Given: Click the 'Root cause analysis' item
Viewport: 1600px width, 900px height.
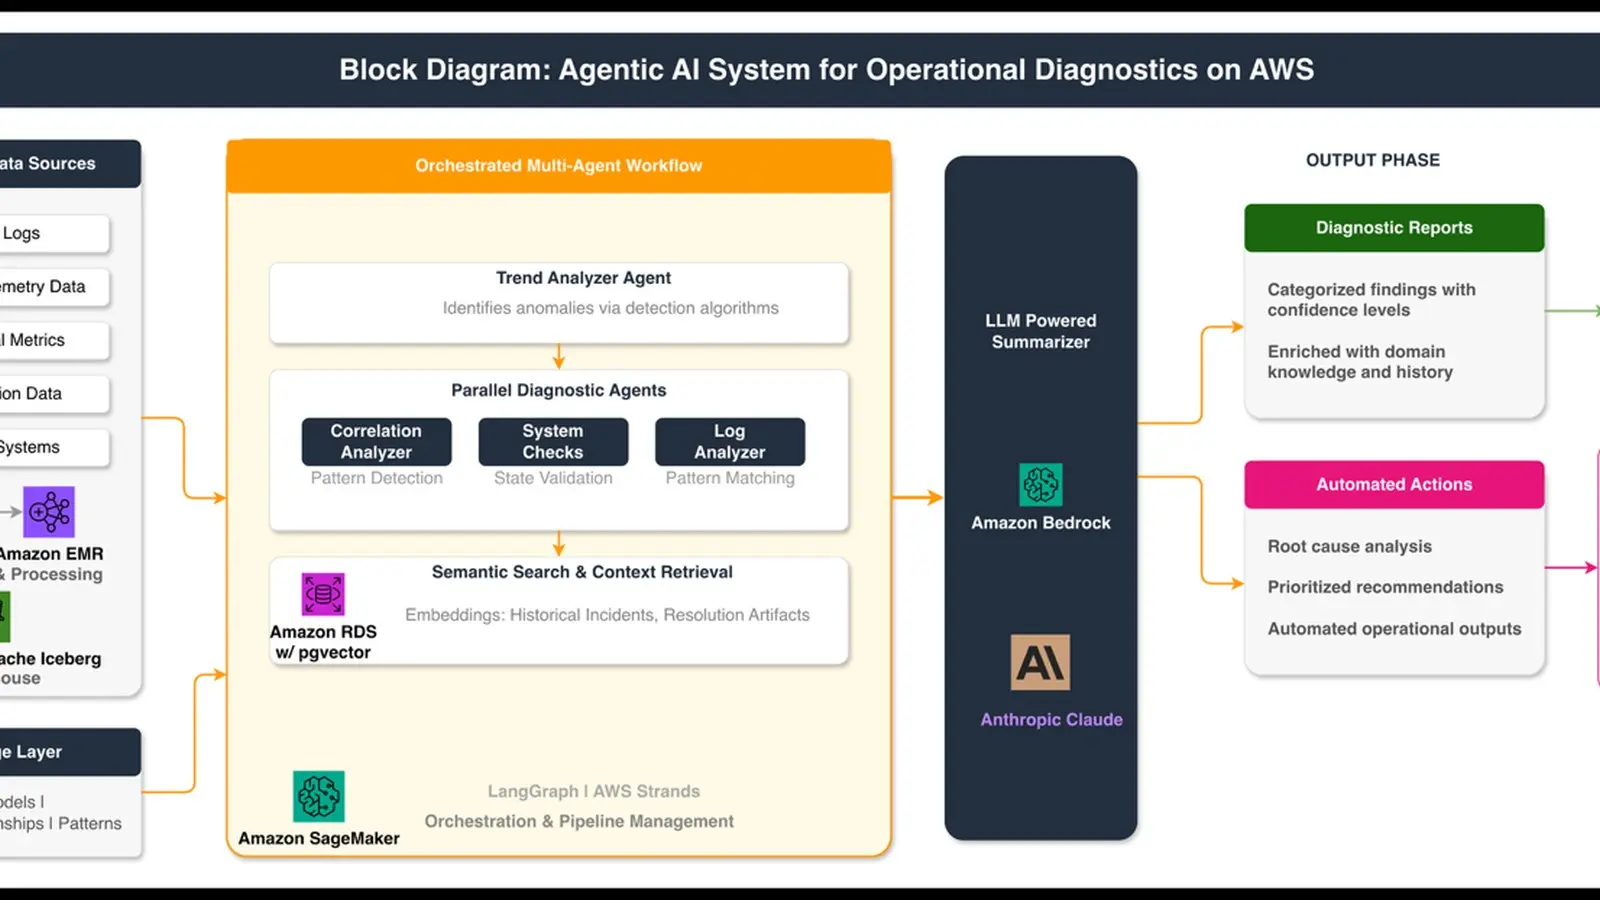Looking at the screenshot, I should tap(1349, 546).
